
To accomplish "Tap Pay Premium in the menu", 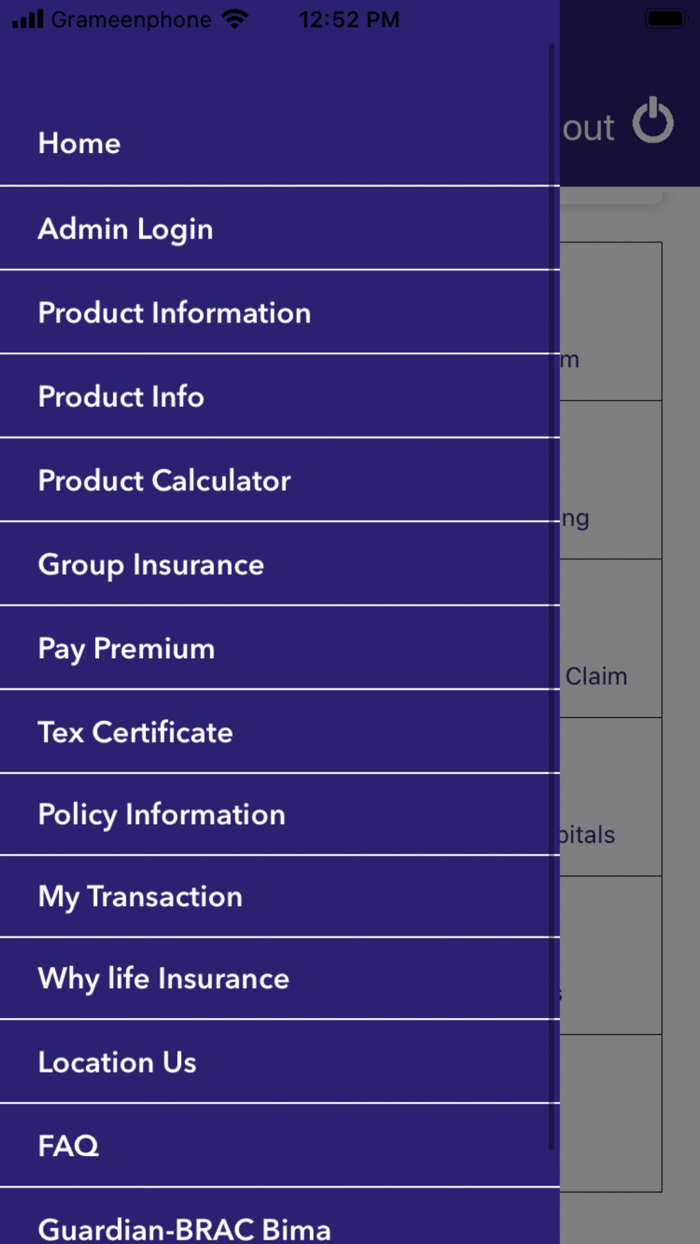I will [x=126, y=648].
